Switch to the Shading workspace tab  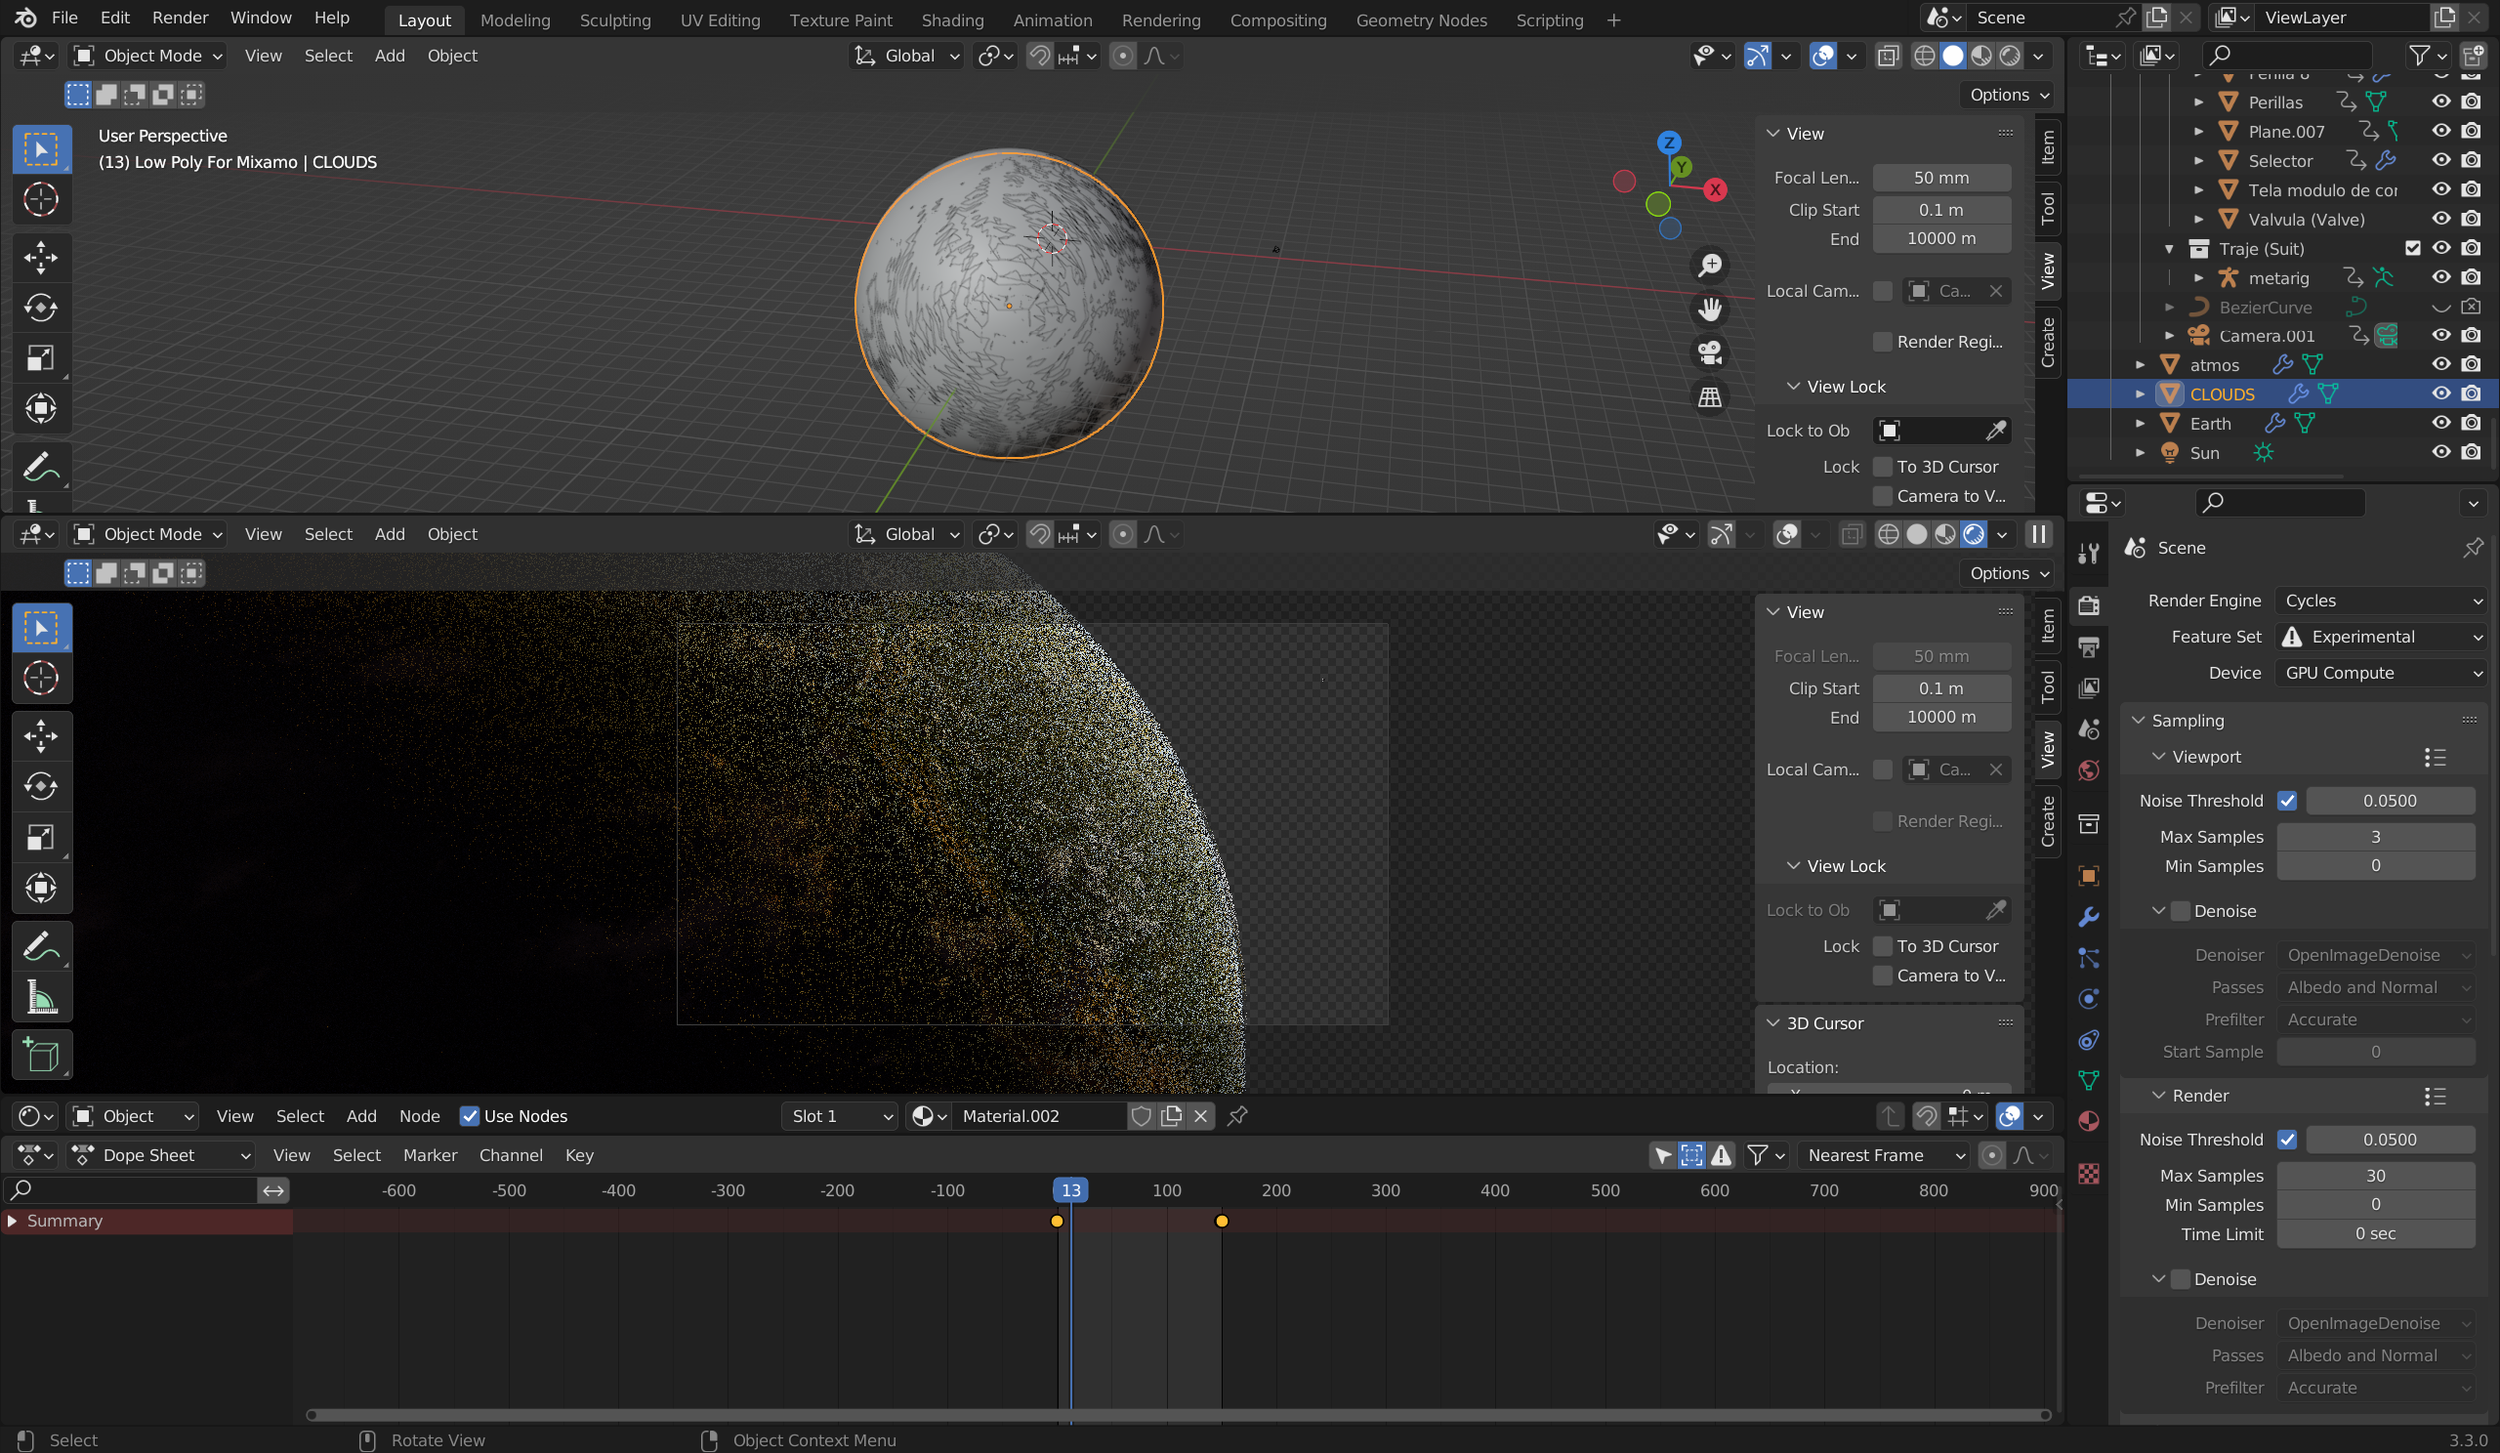pos(951,19)
